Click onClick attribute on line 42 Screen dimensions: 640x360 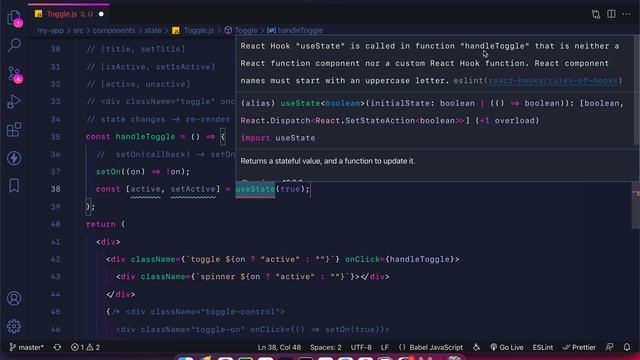point(362,259)
